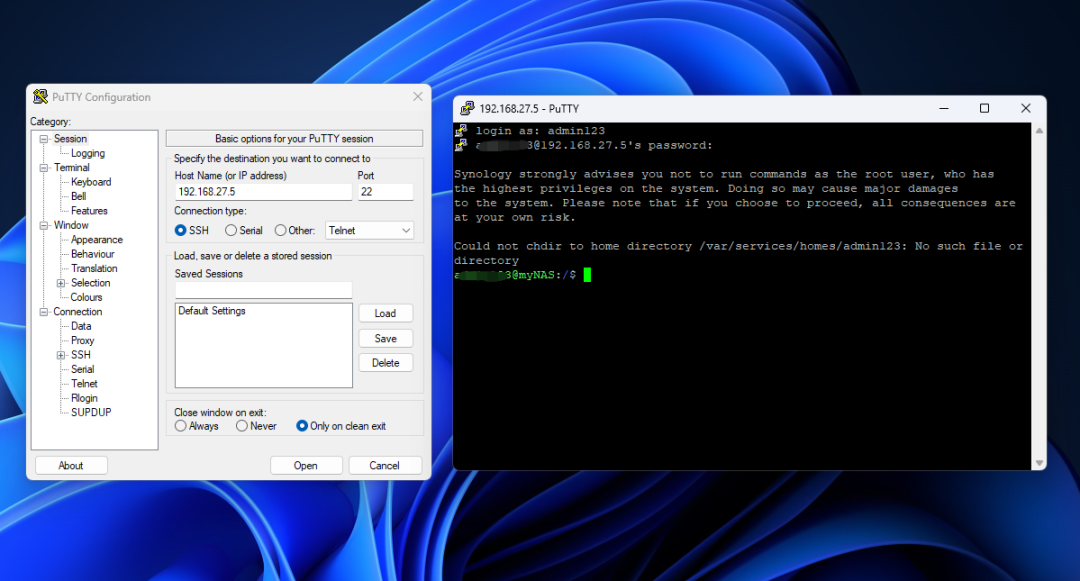Open the Rlogin settings category

[84, 399]
